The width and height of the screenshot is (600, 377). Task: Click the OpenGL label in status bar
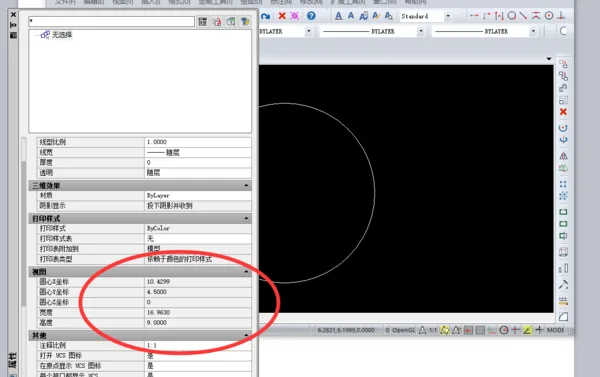[403, 330]
